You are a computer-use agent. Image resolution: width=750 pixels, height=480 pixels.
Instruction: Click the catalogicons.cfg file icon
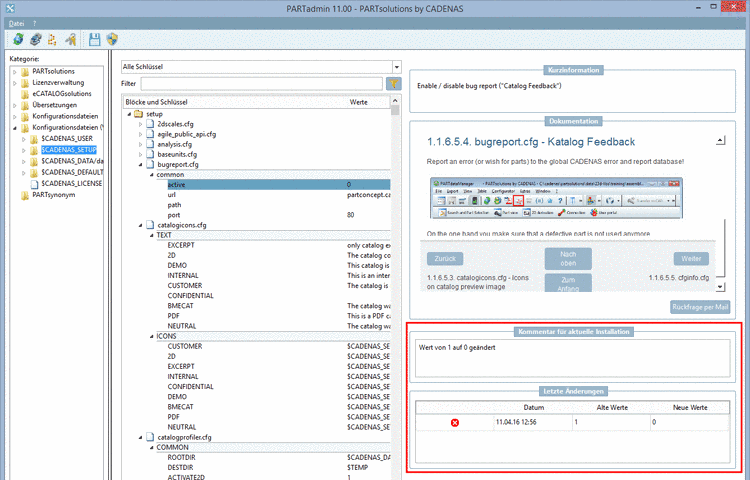150,225
